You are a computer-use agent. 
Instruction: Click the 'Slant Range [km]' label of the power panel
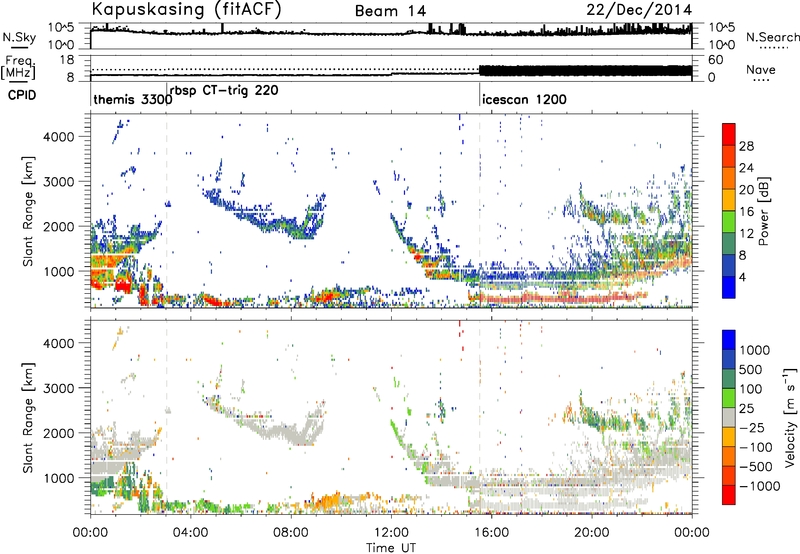[x=28, y=211]
